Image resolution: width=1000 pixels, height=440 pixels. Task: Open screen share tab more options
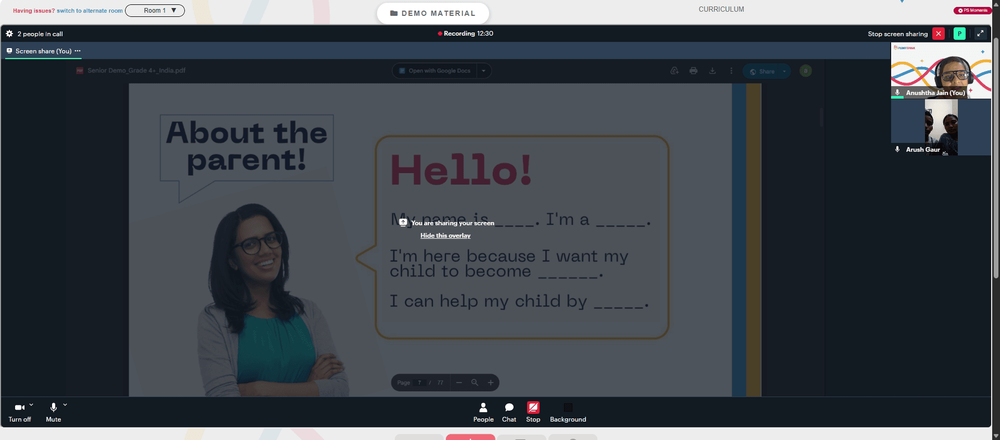(78, 51)
